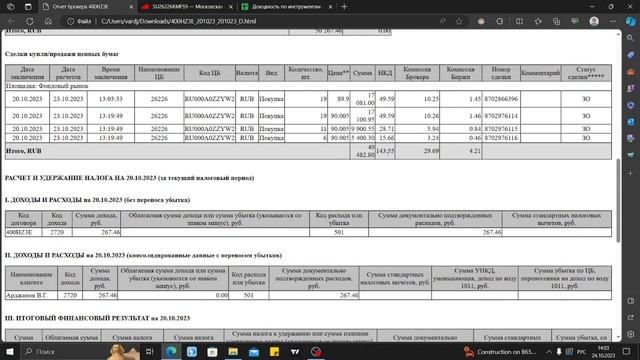Click Код ЦБ column header
640x360 pixels.
(x=209, y=73)
